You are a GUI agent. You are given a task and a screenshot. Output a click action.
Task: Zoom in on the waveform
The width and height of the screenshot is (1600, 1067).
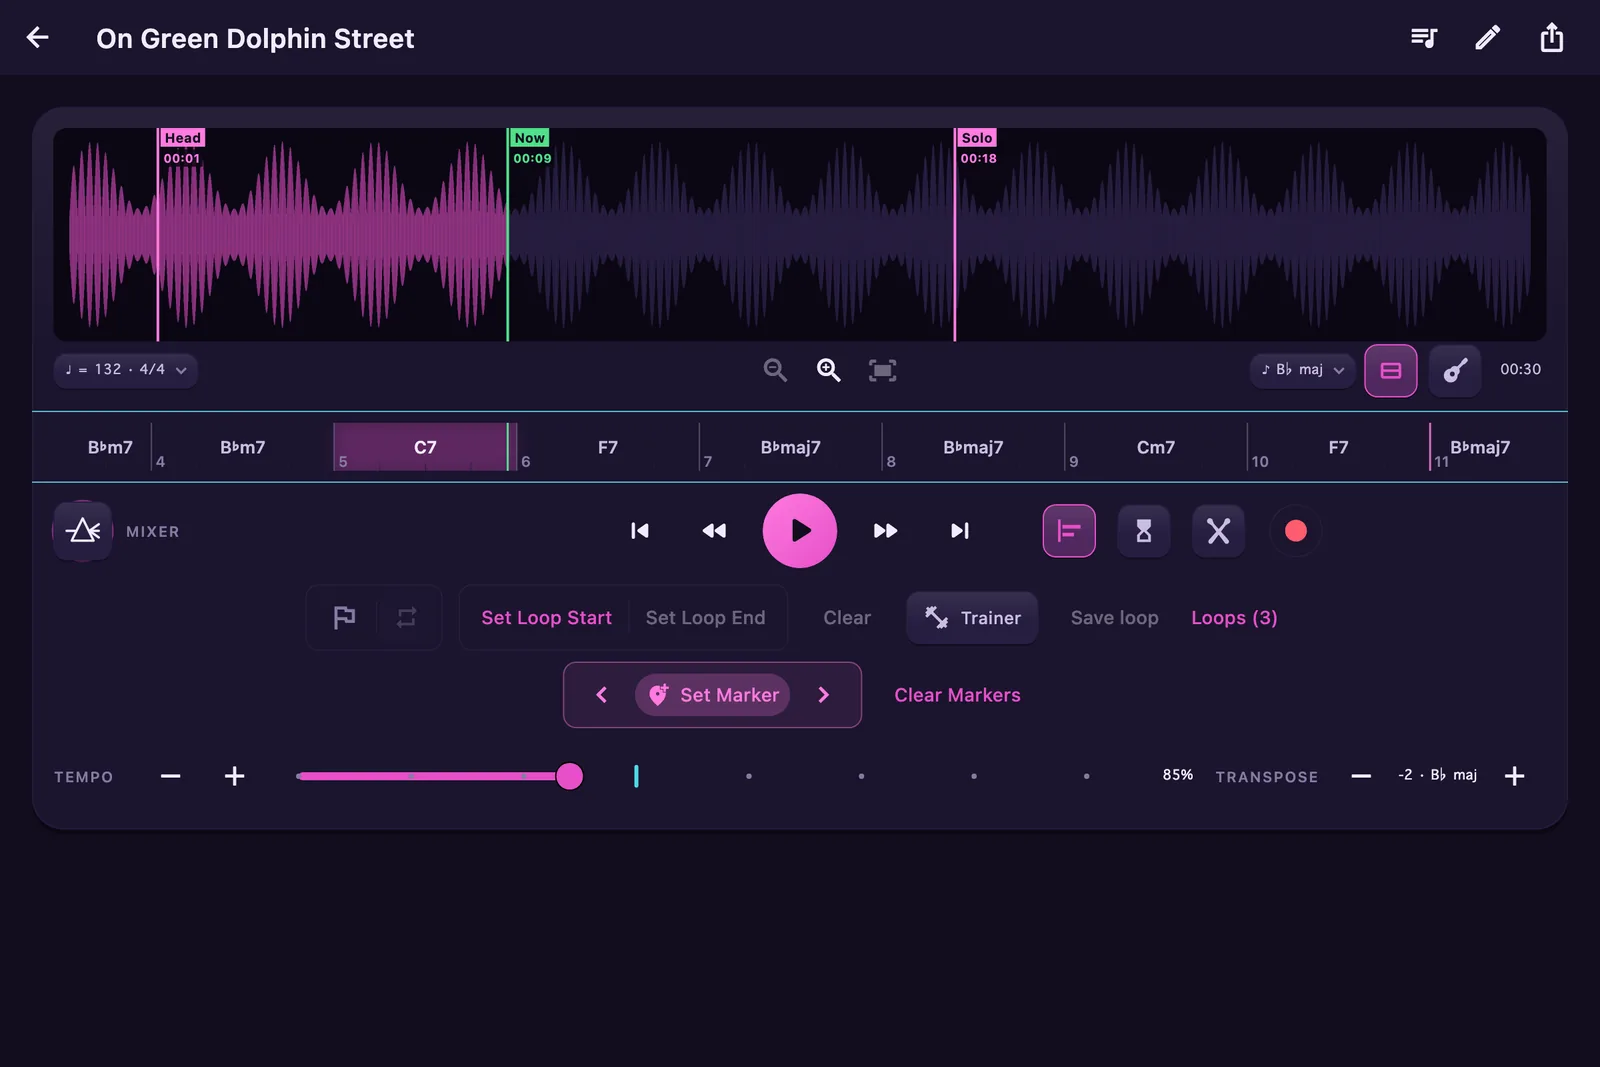pyautogui.click(x=829, y=370)
